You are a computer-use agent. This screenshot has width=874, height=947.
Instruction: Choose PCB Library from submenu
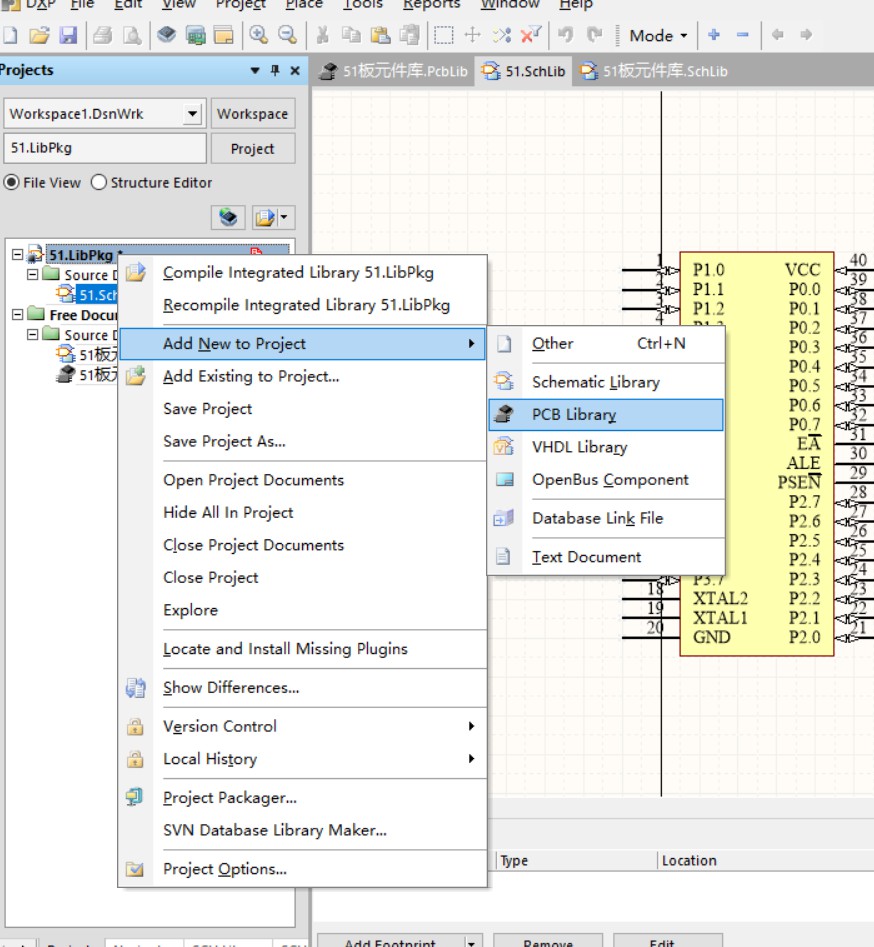(606, 415)
